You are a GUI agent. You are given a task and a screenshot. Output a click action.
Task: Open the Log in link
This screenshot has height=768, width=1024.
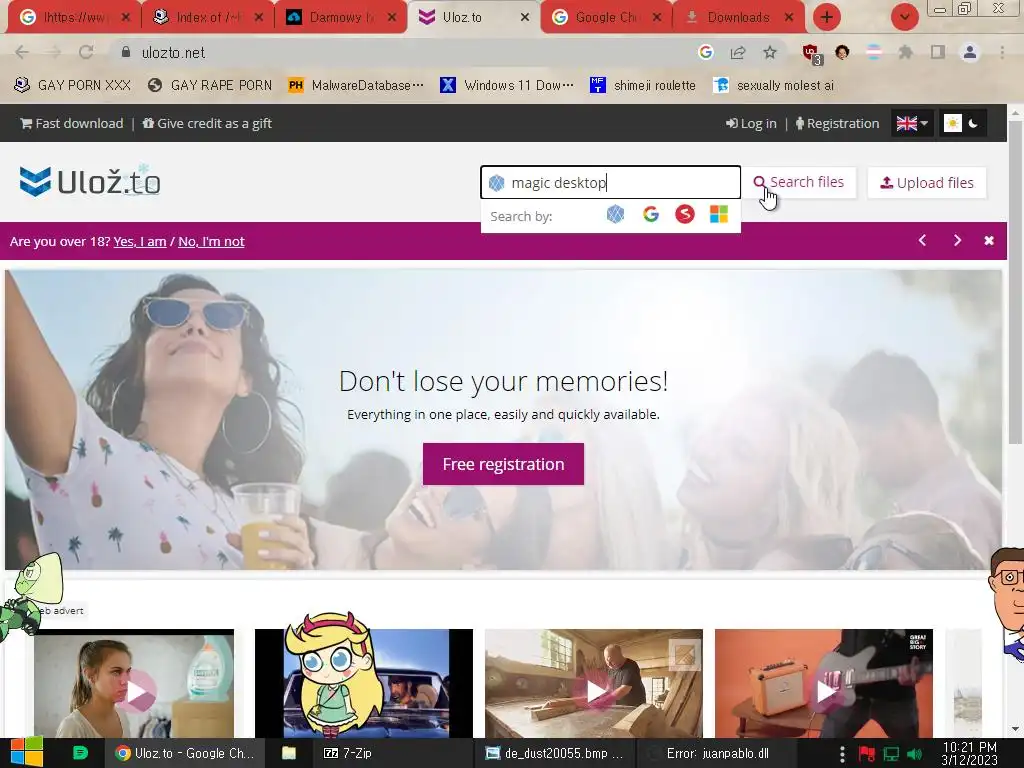click(751, 123)
